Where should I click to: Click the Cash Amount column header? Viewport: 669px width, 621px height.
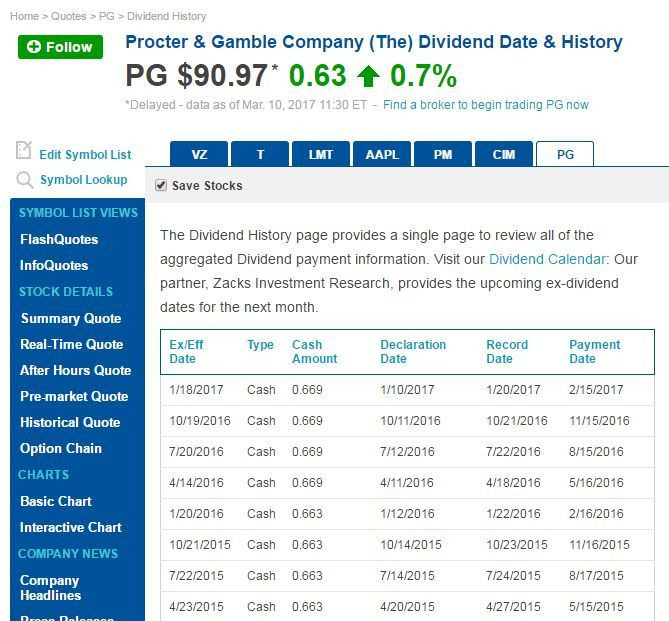[x=314, y=352]
